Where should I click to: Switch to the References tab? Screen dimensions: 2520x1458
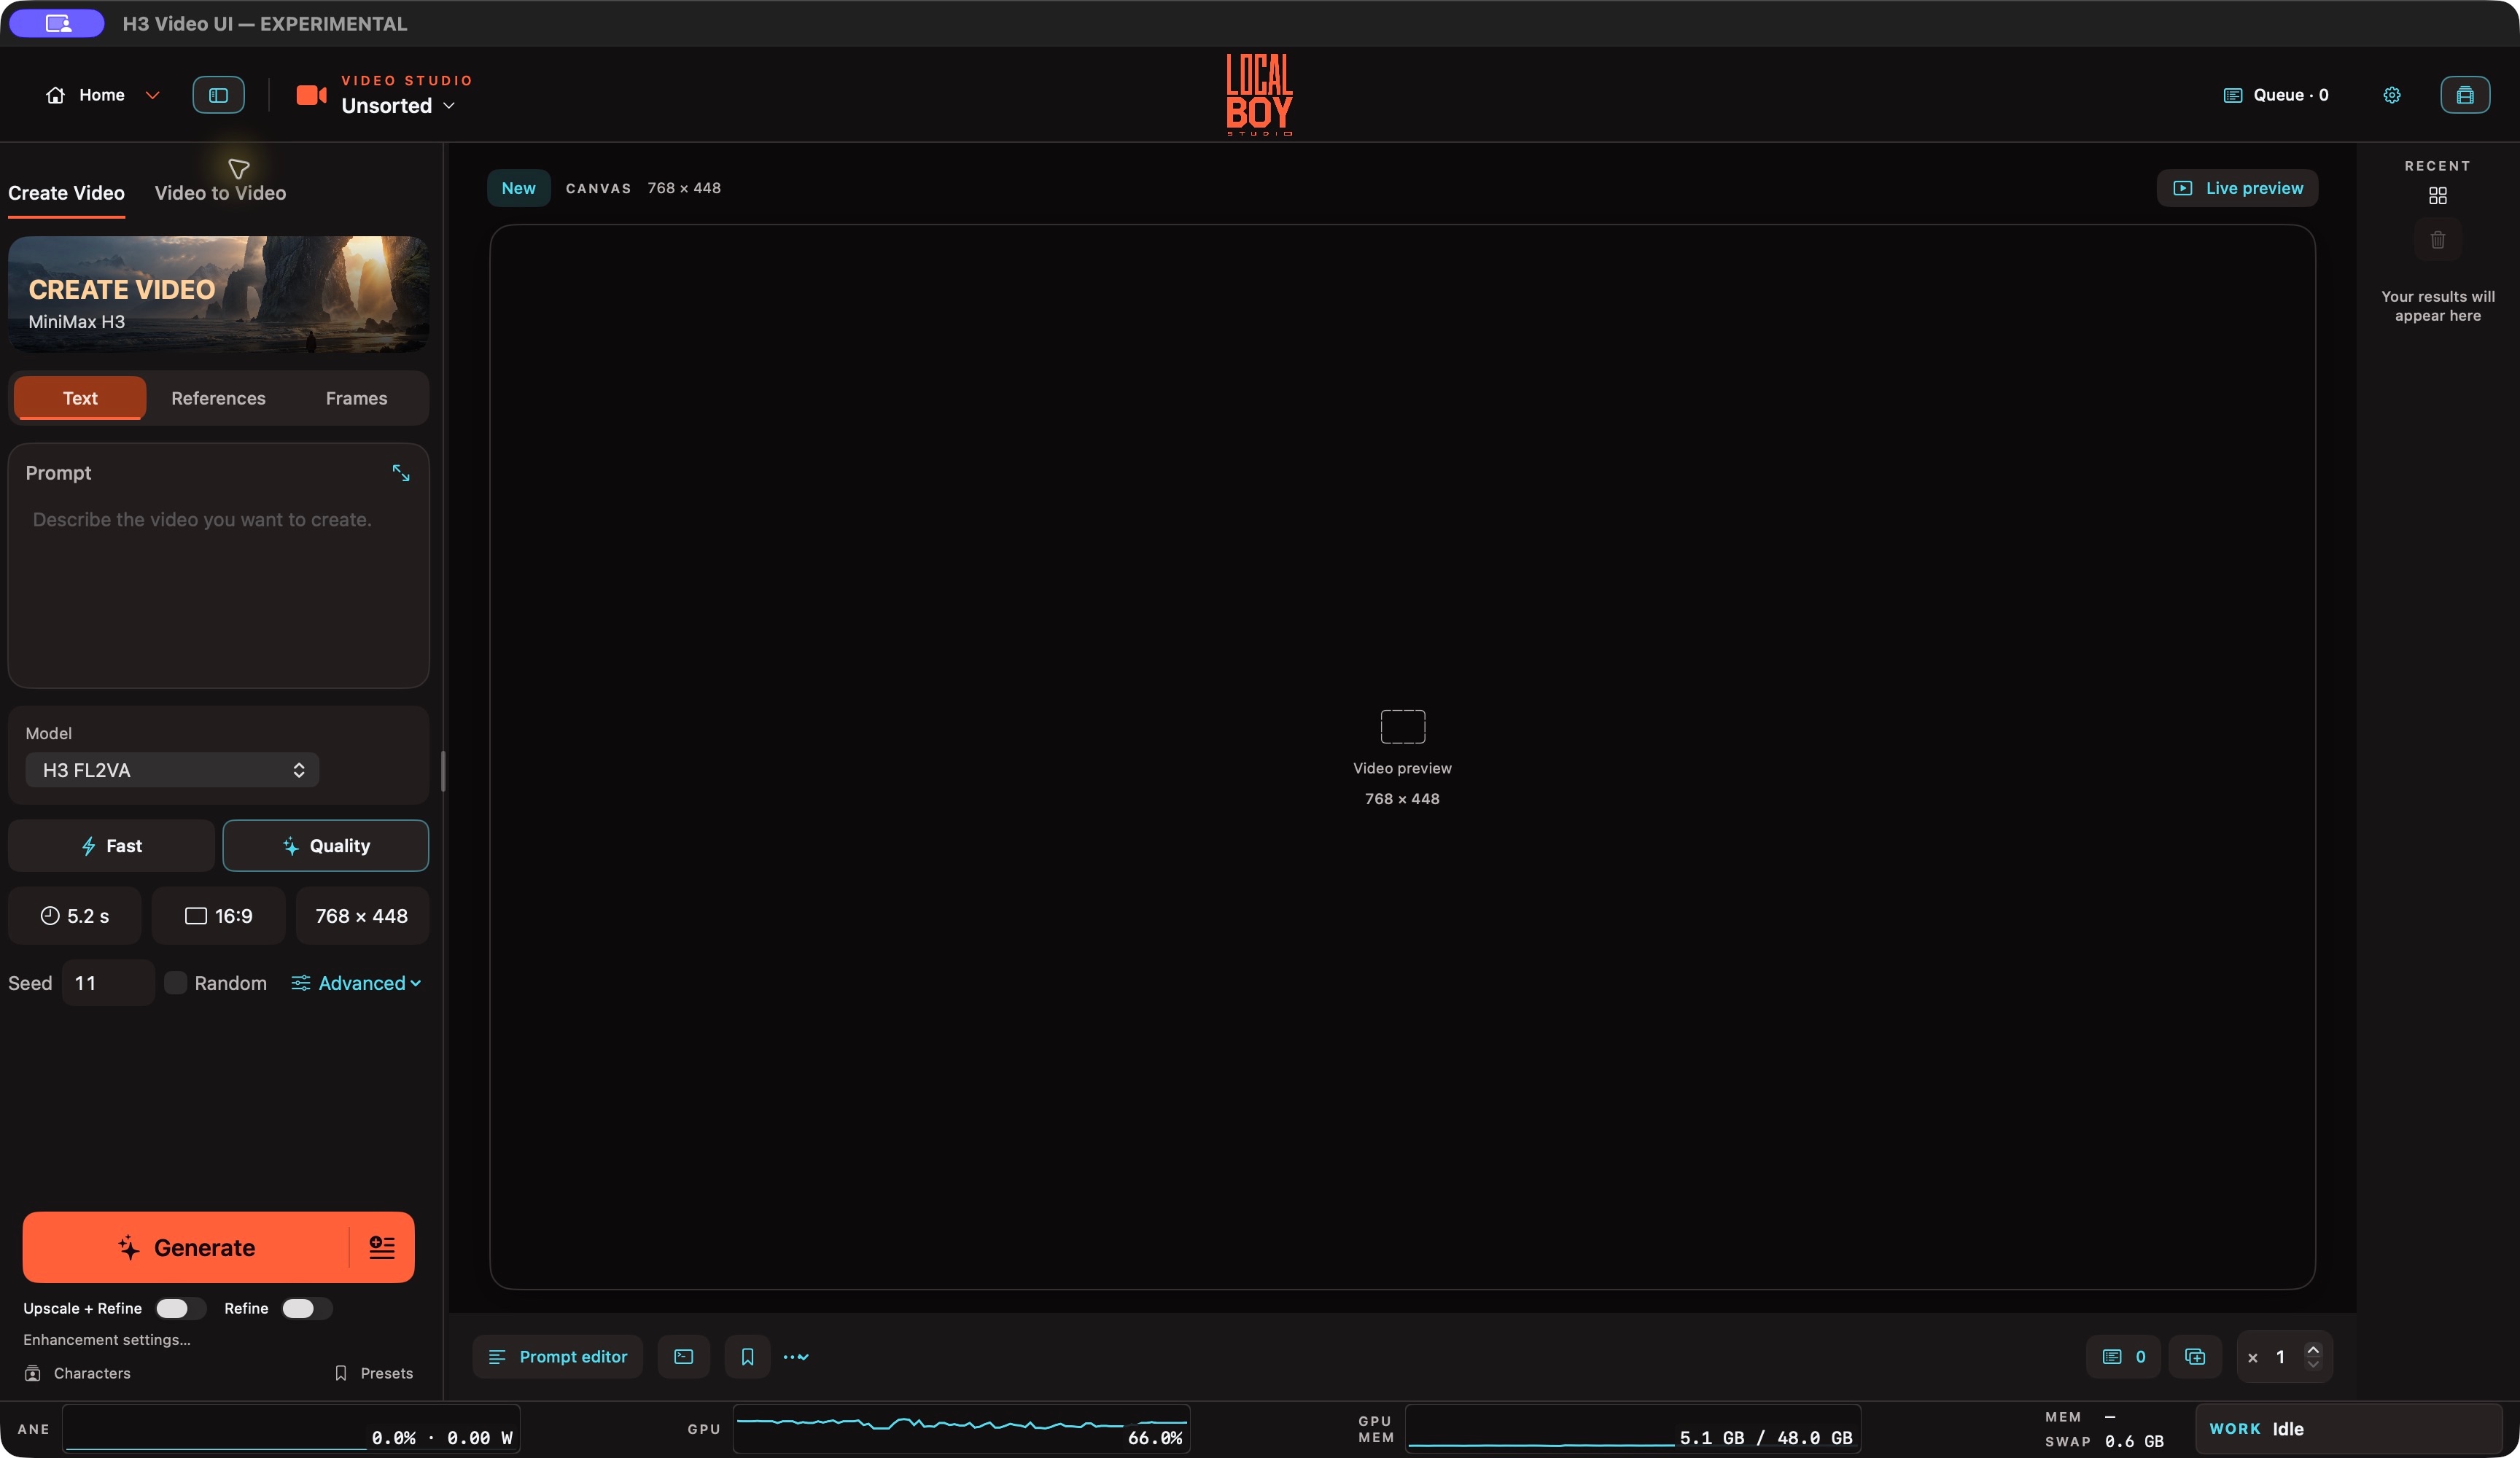218,398
